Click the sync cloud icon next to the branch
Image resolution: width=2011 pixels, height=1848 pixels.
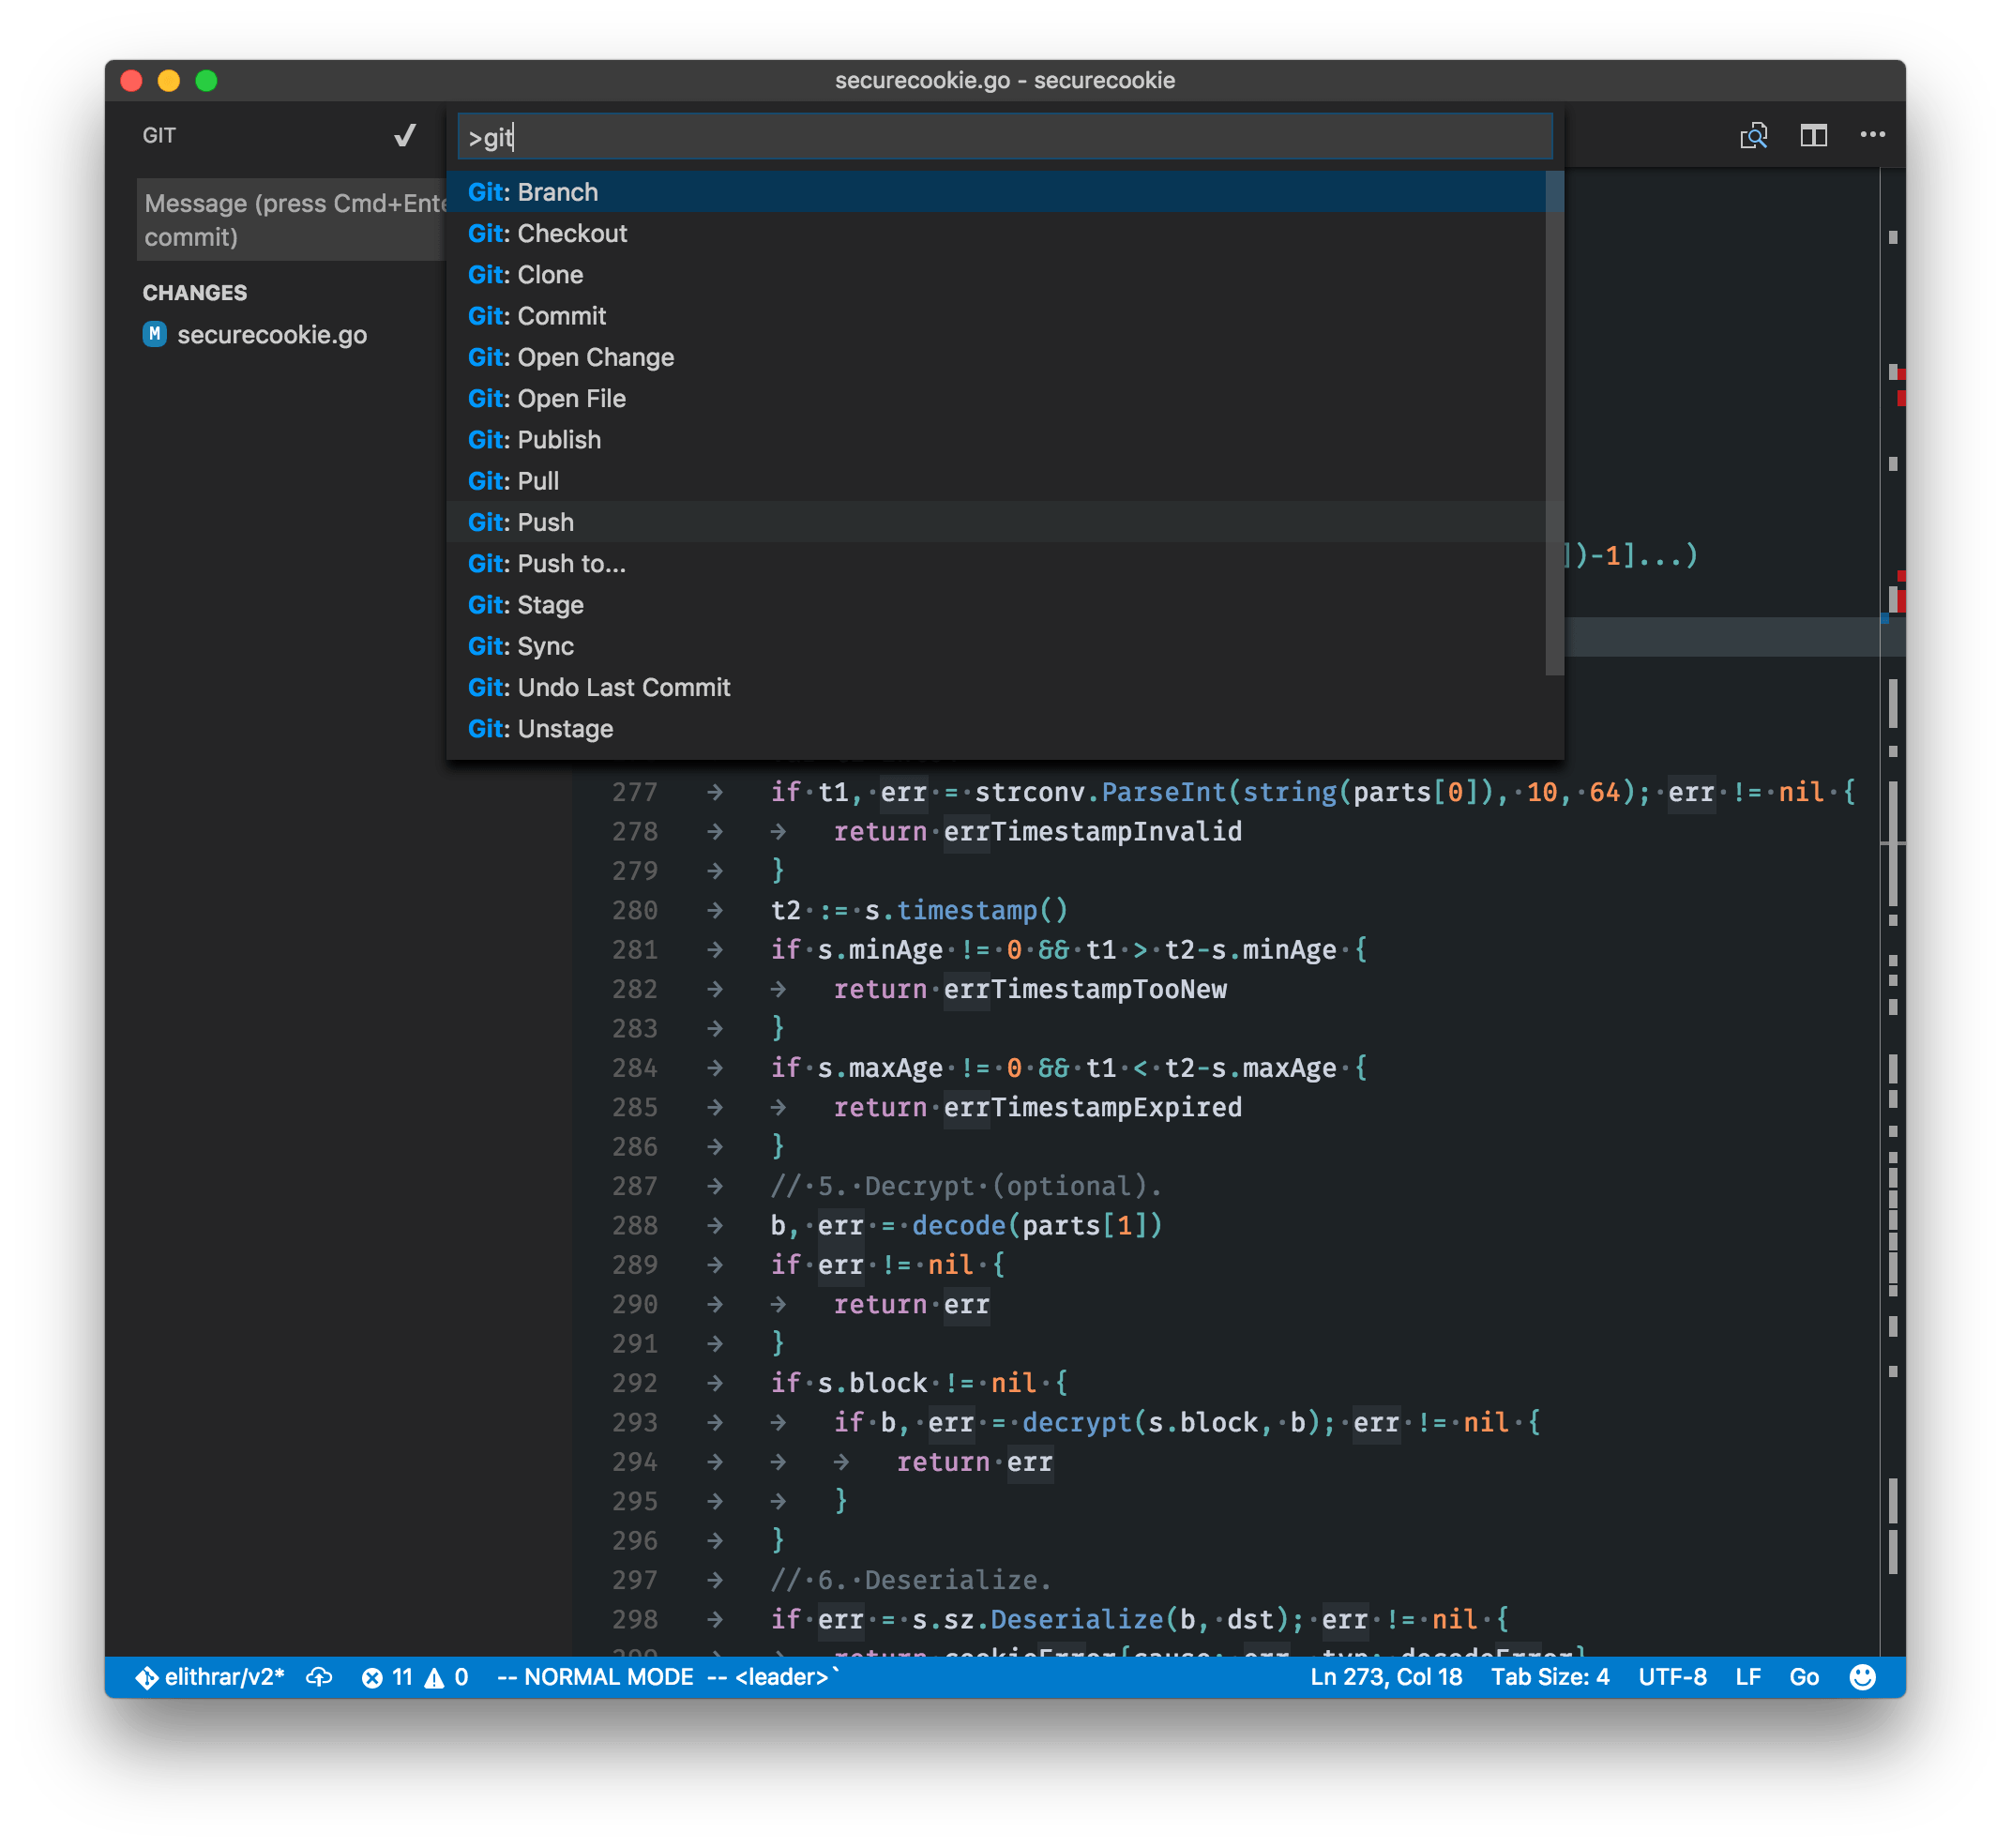click(319, 1677)
